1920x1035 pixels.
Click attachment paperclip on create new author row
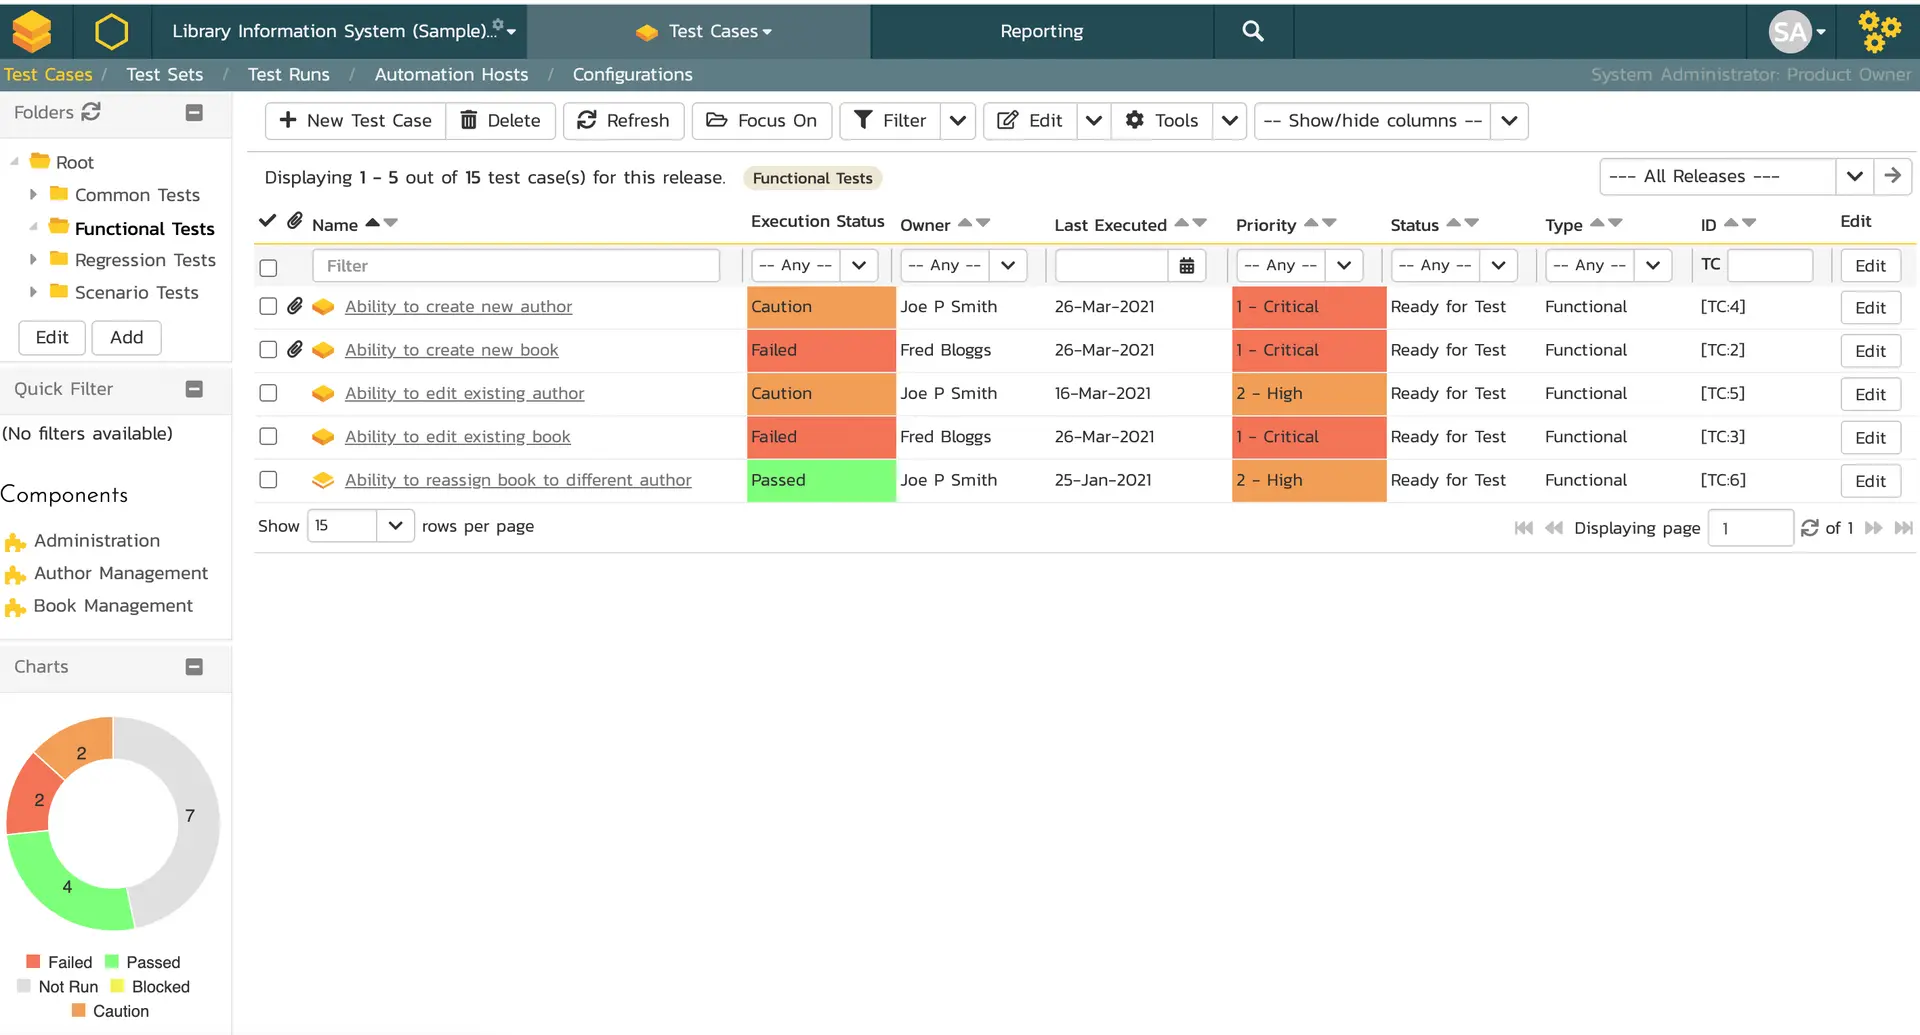(295, 306)
